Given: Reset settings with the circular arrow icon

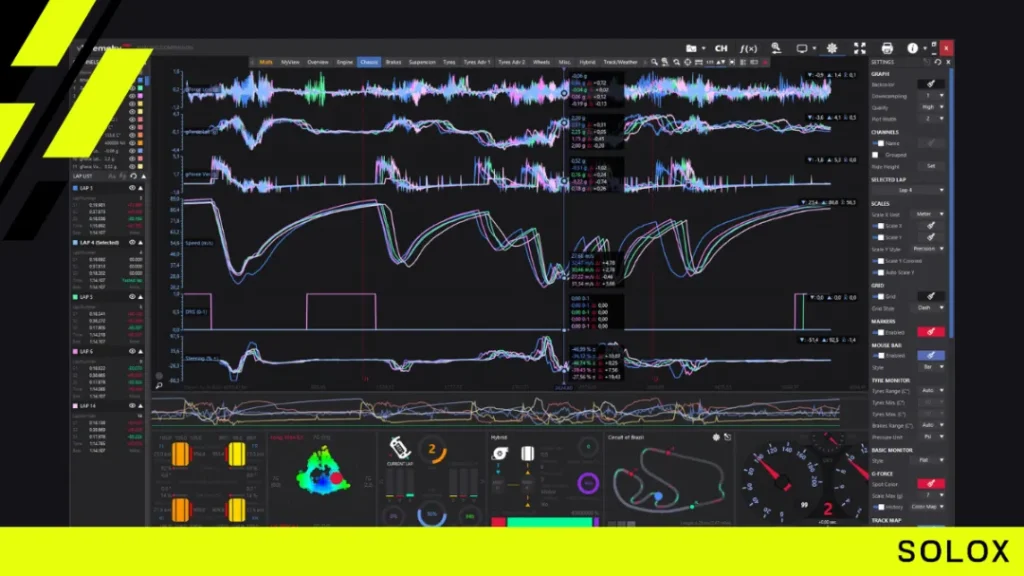Looking at the screenshot, I should 938,62.
